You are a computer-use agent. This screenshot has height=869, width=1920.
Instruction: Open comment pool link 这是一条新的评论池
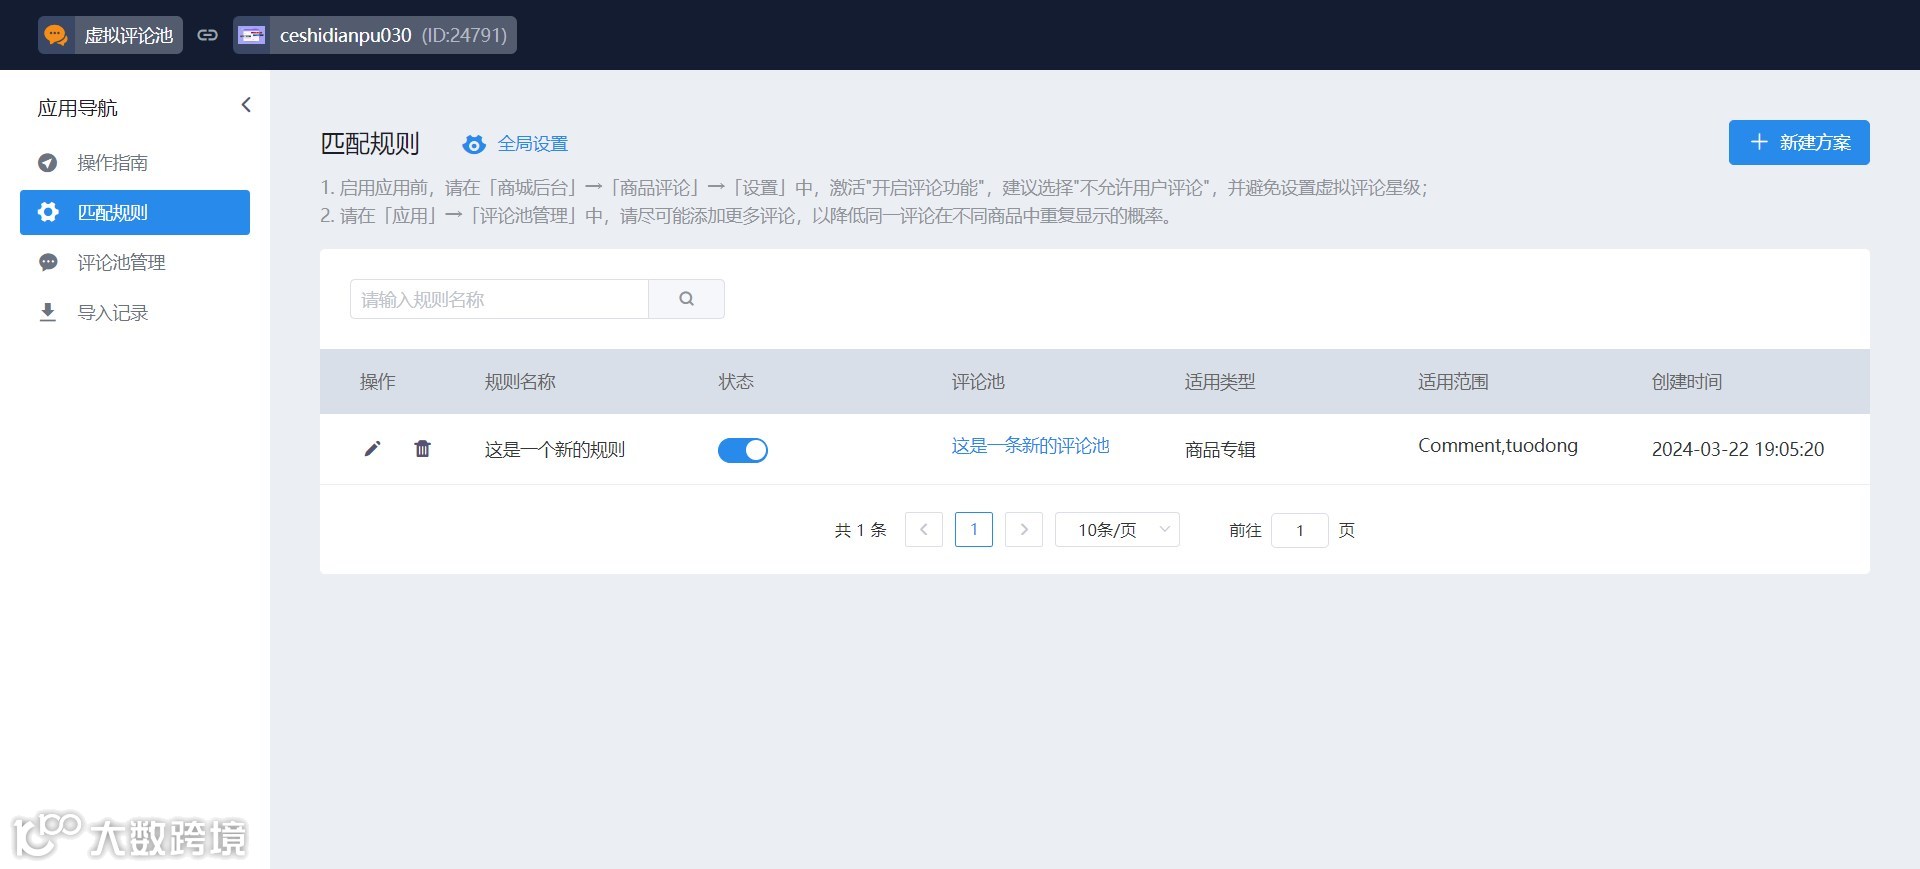click(1030, 446)
